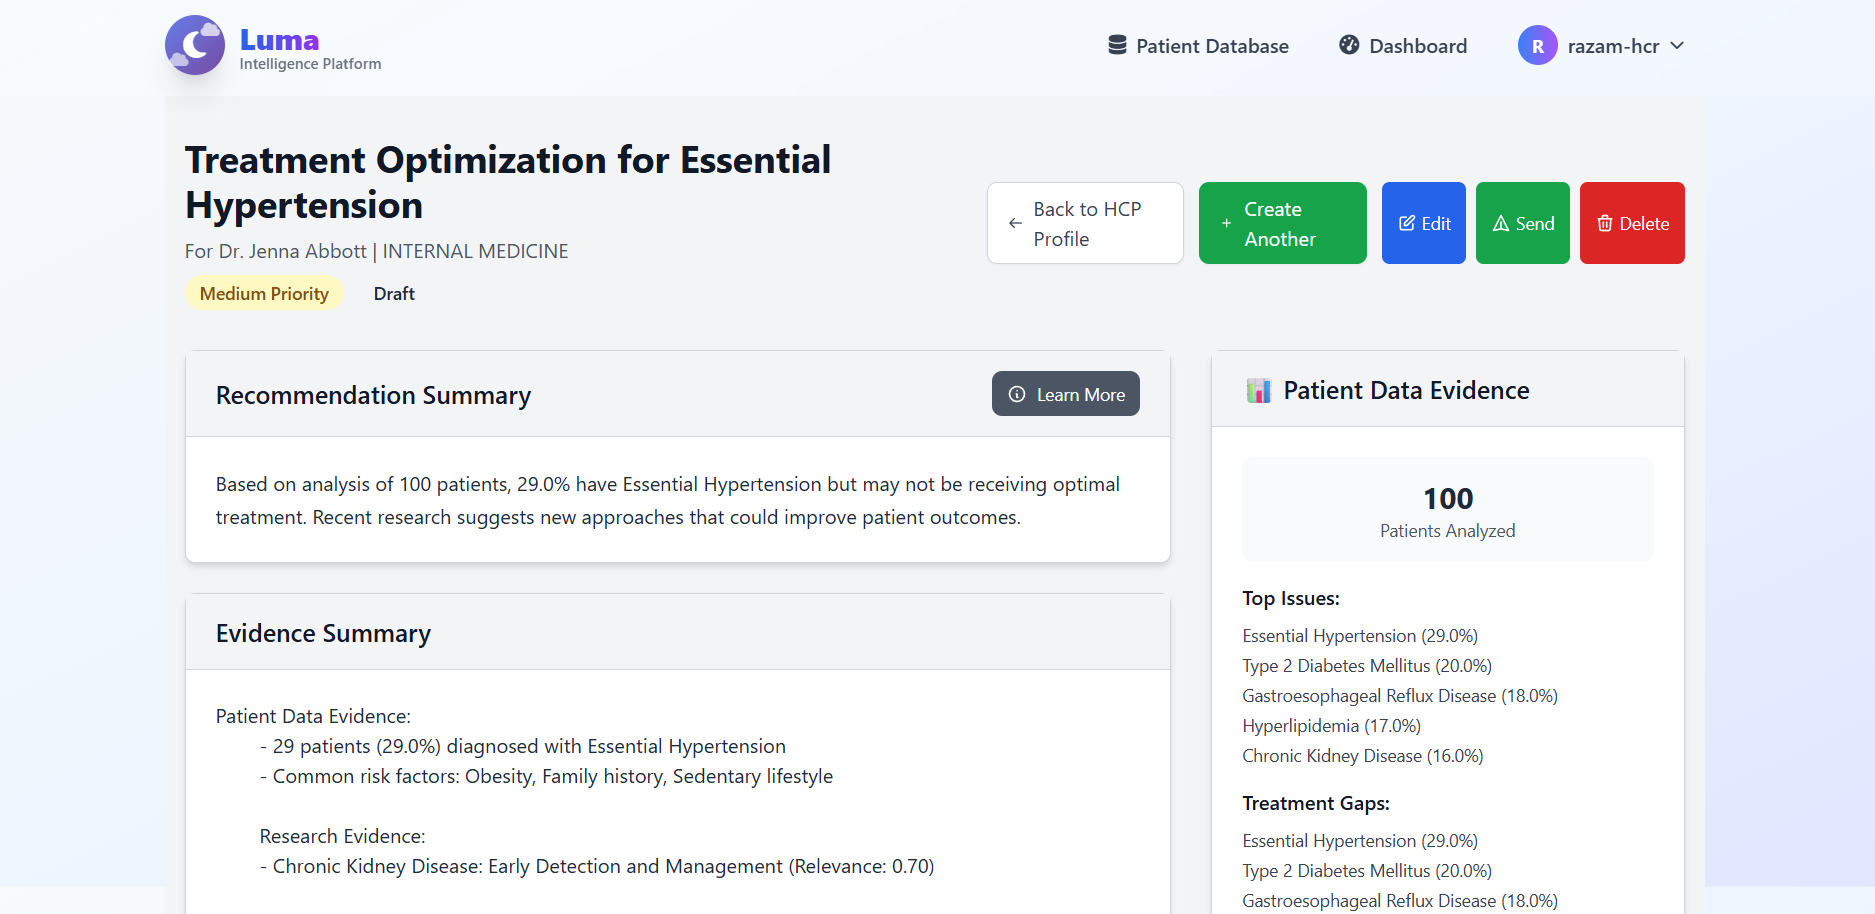The width and height of the screenshot is (1875, 914).
Task: Click the Luma moon logo icon
Action: coord(195,45)
